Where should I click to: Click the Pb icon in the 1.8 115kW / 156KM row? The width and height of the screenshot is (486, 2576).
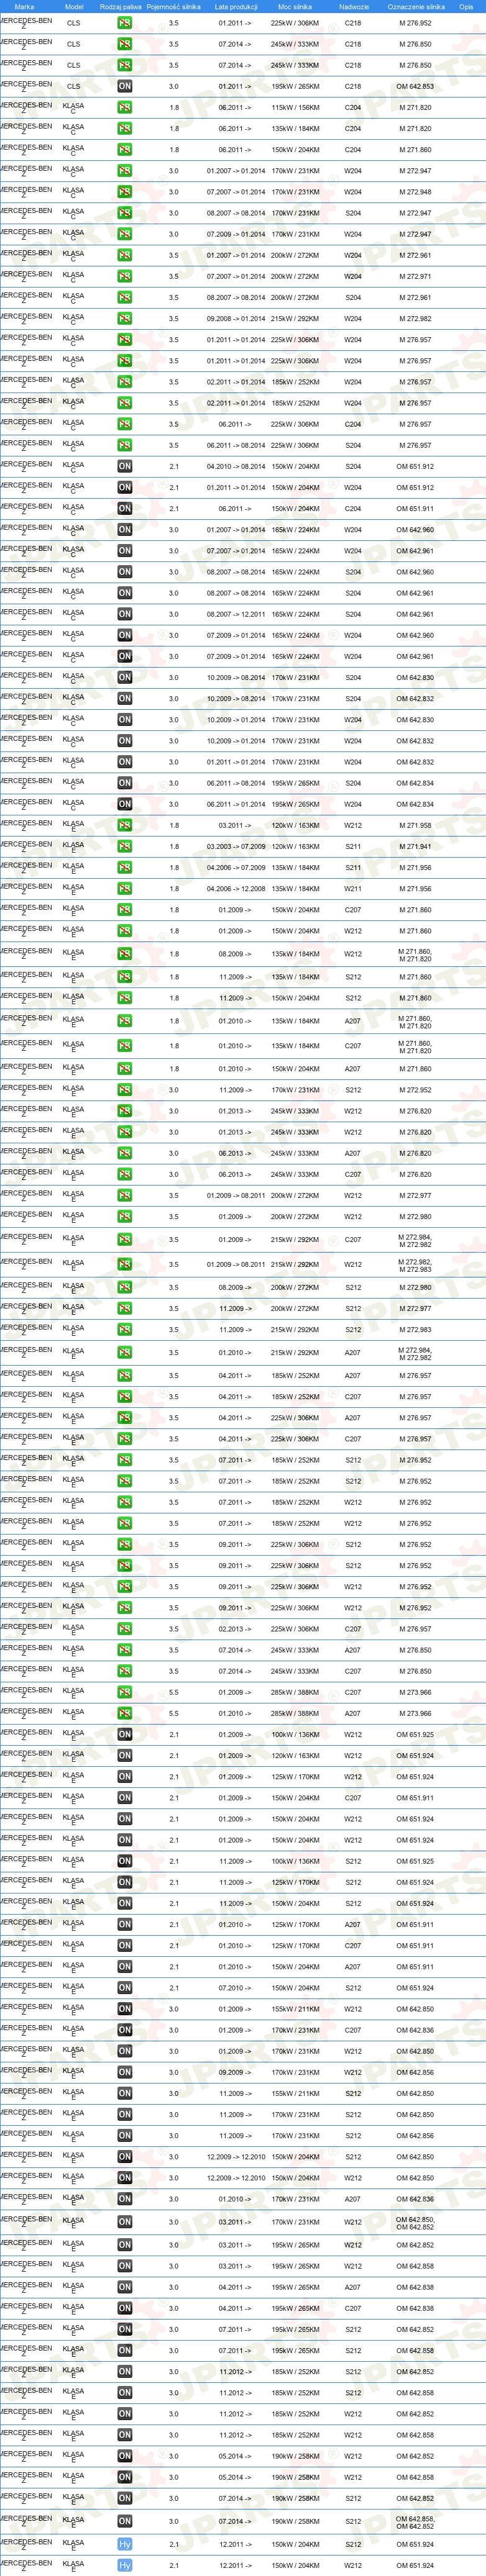coord(124,107)
